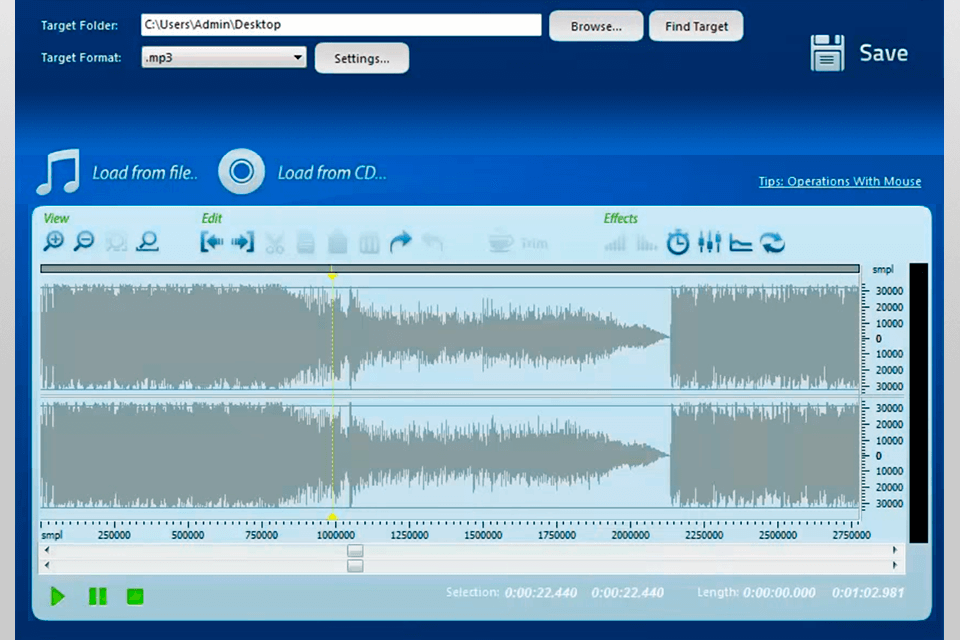Click the Fade In rising bars icon

(x=615, y=244)
